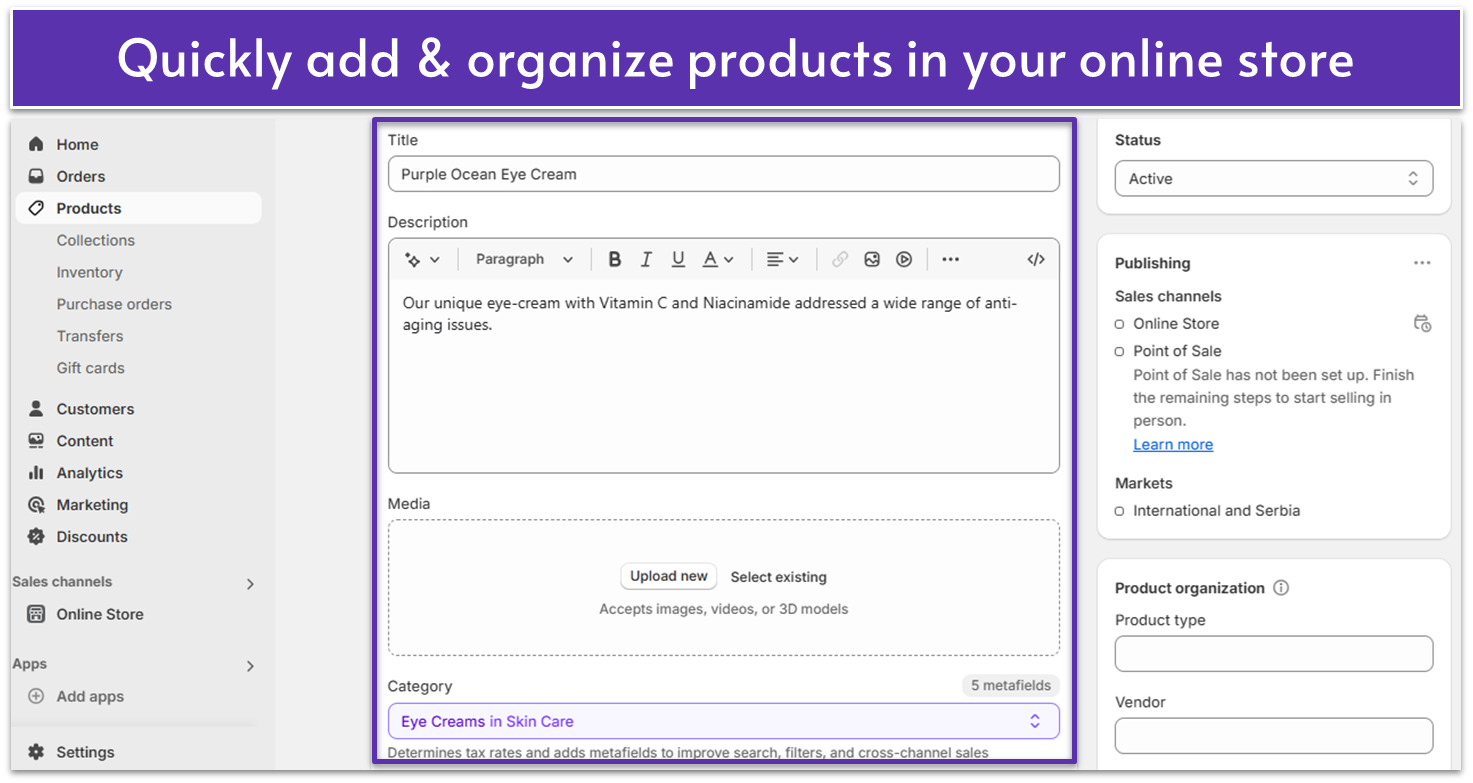Open Learn more link about Point of Sale
Screen dimensions: 1473x783
point(1173,445)
